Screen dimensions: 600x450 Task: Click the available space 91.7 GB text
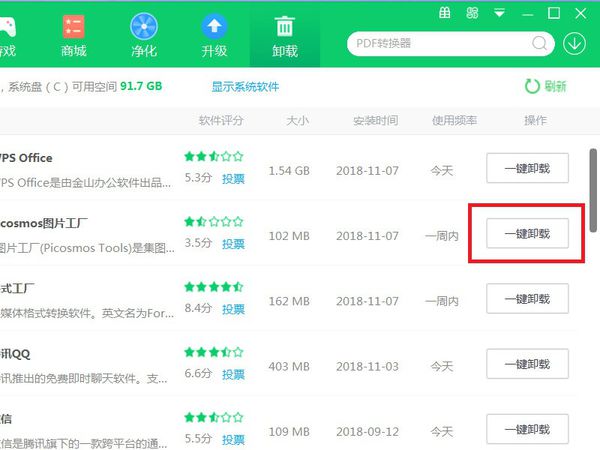point(141,86)
